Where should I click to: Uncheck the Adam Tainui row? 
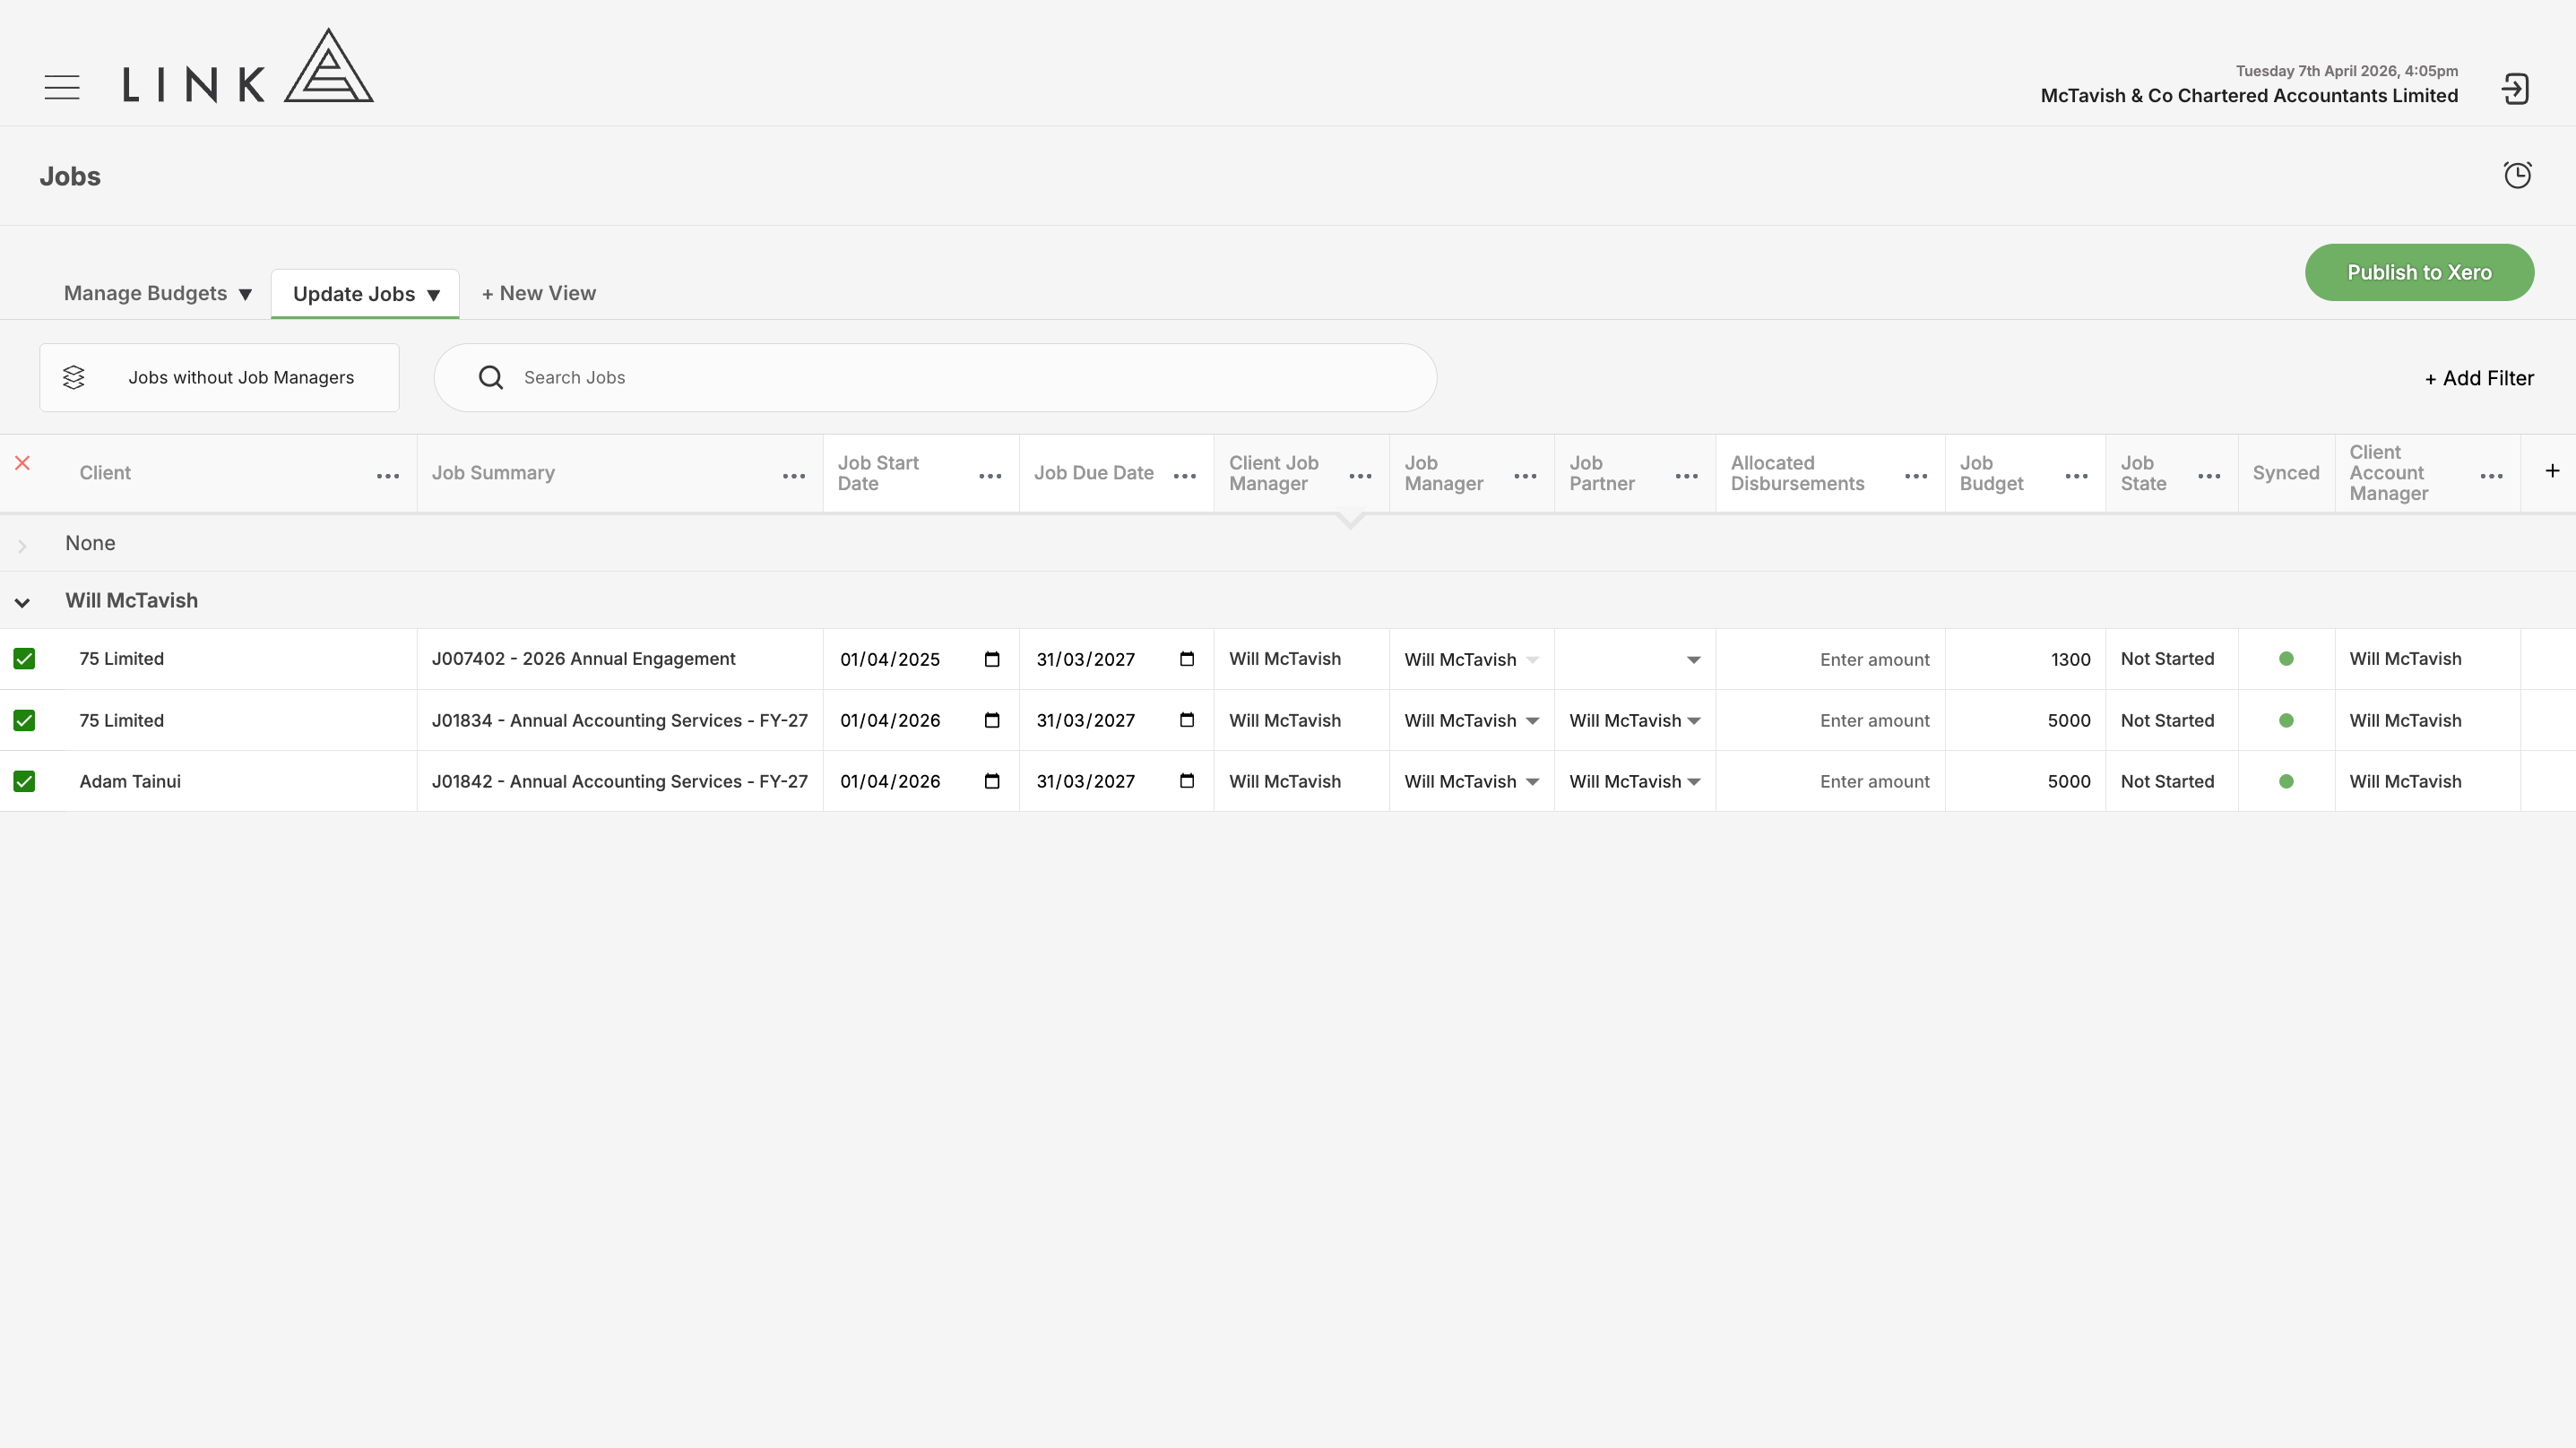tap(24, 781)
